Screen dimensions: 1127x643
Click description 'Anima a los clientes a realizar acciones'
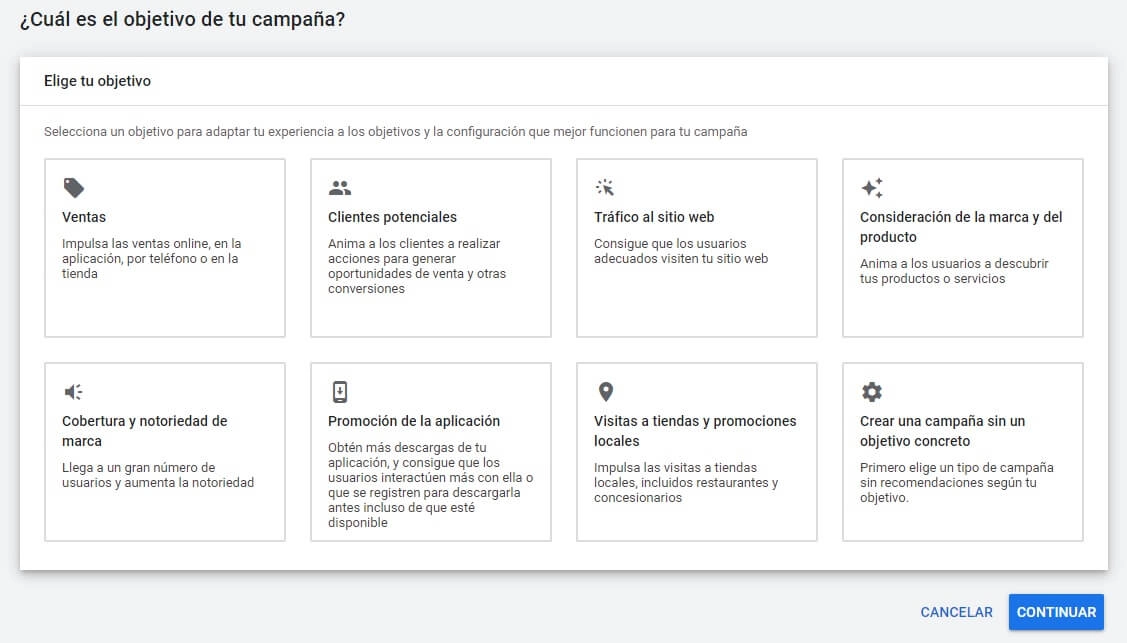coord(417,266)
